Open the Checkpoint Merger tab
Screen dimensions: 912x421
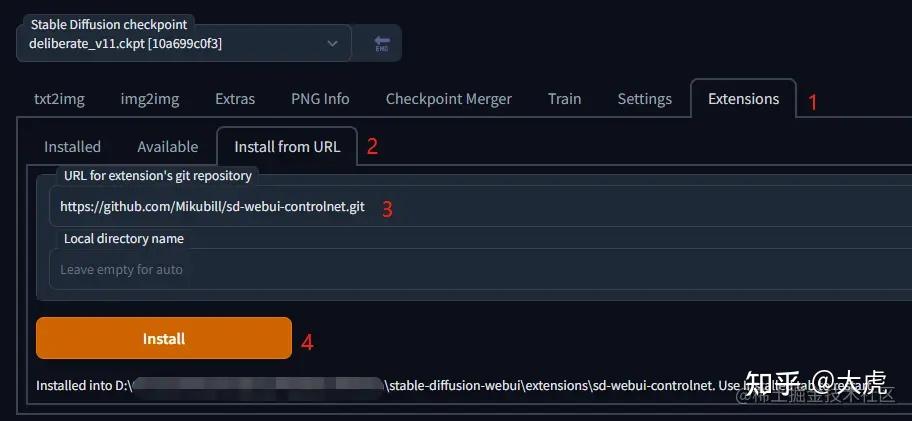pyautogui.click(x=448, y=99)
